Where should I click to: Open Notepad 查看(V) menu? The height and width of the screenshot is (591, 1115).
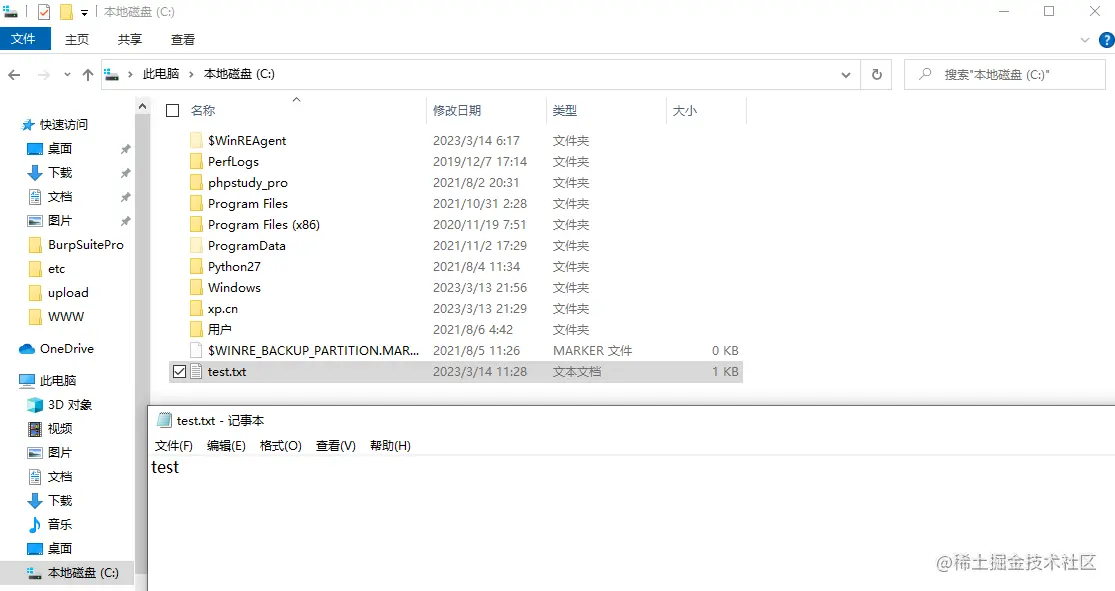point(336,446)
